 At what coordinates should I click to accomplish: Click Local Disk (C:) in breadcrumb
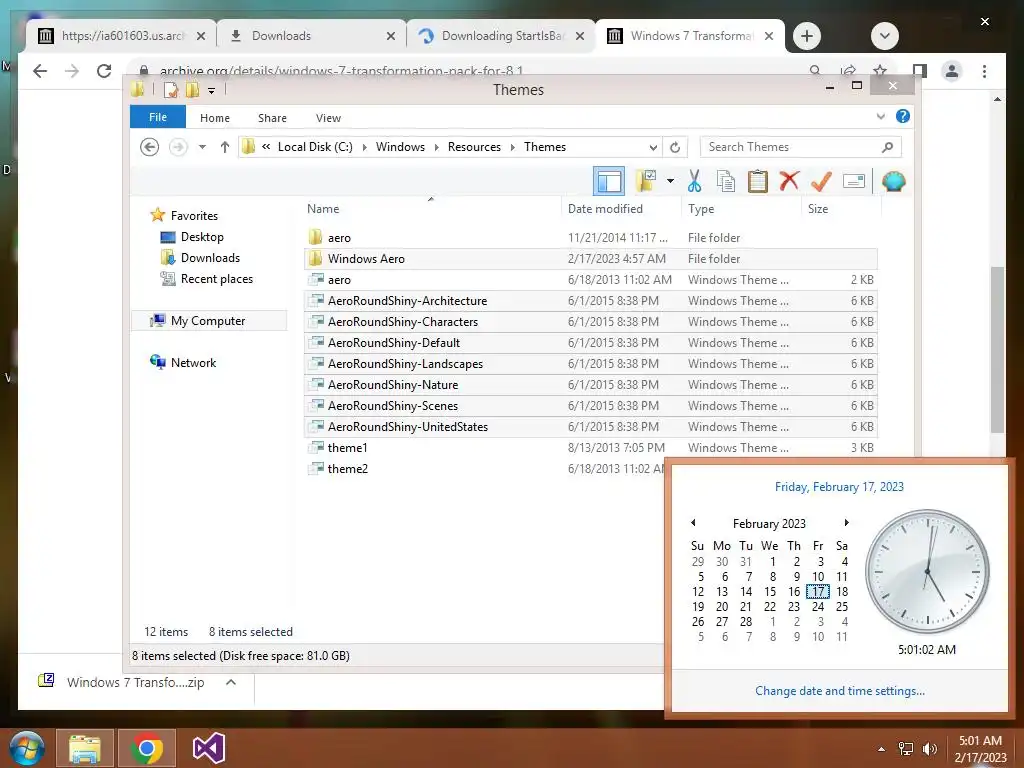pyautogui.click(x=315, y=147)
